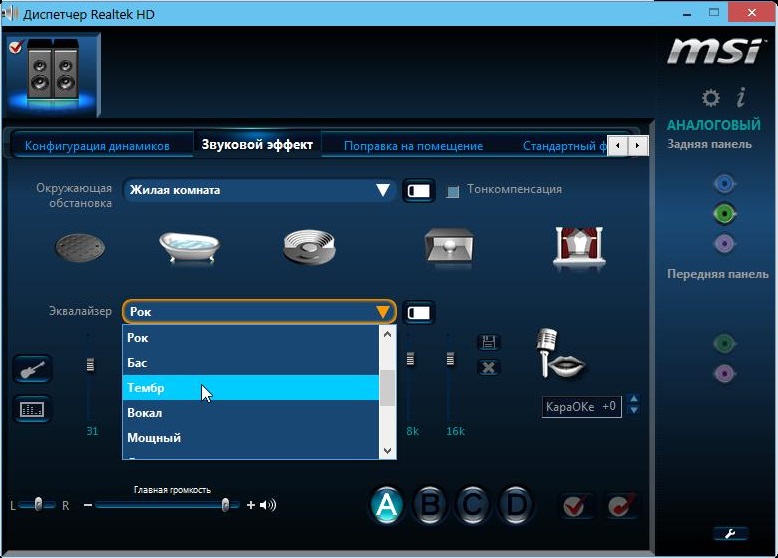Click the 8k equalizer band slider
The width and height of the screenshot is (778, 558).
410,358
